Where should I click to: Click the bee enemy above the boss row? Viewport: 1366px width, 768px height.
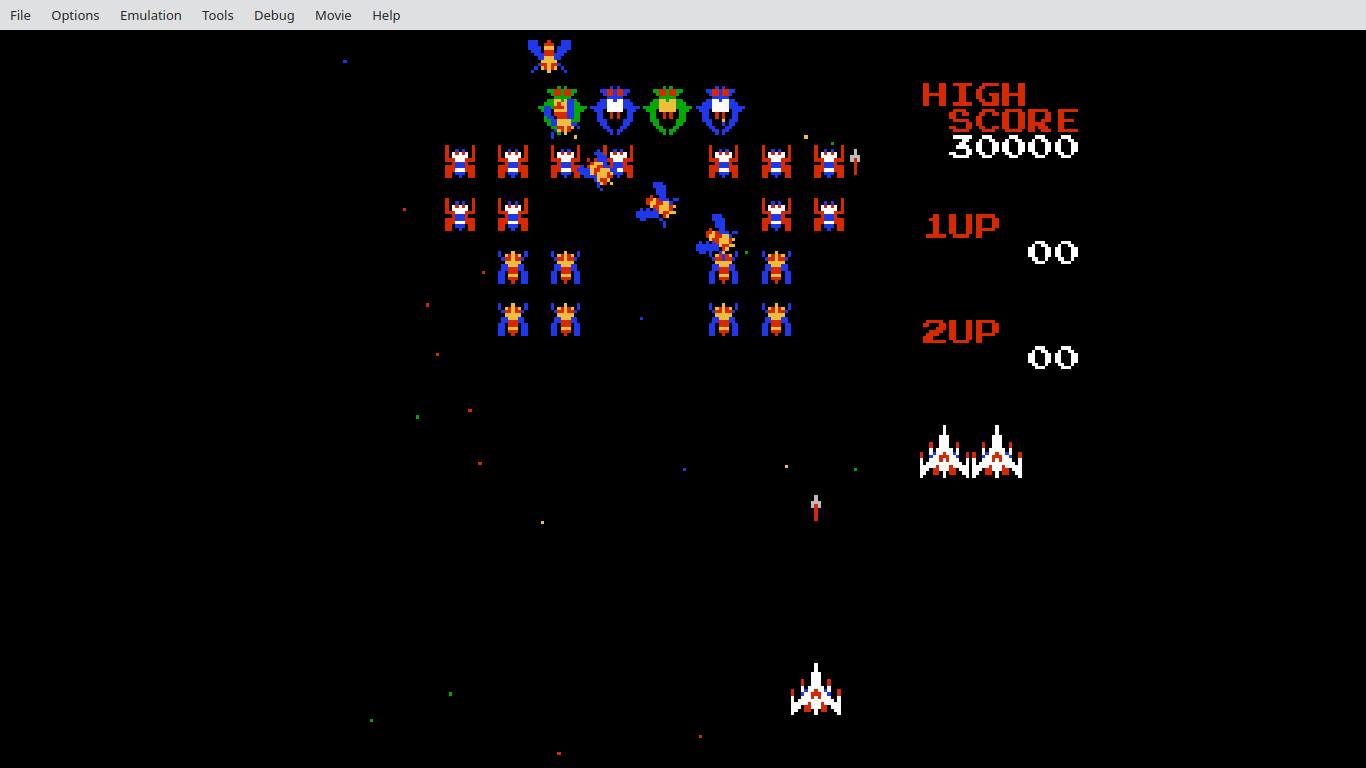(549, 56)
